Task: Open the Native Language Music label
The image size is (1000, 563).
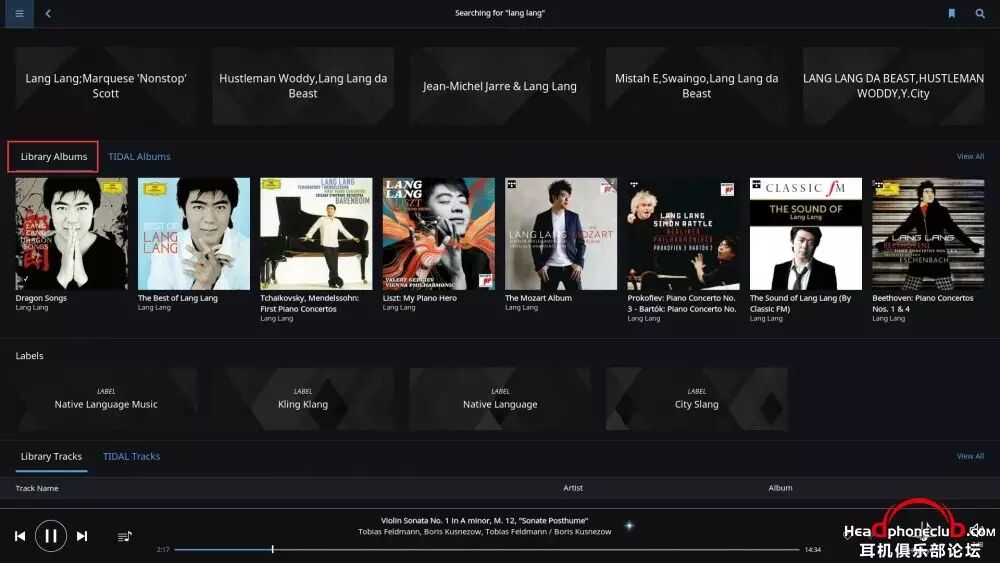Action: point(106,398)
